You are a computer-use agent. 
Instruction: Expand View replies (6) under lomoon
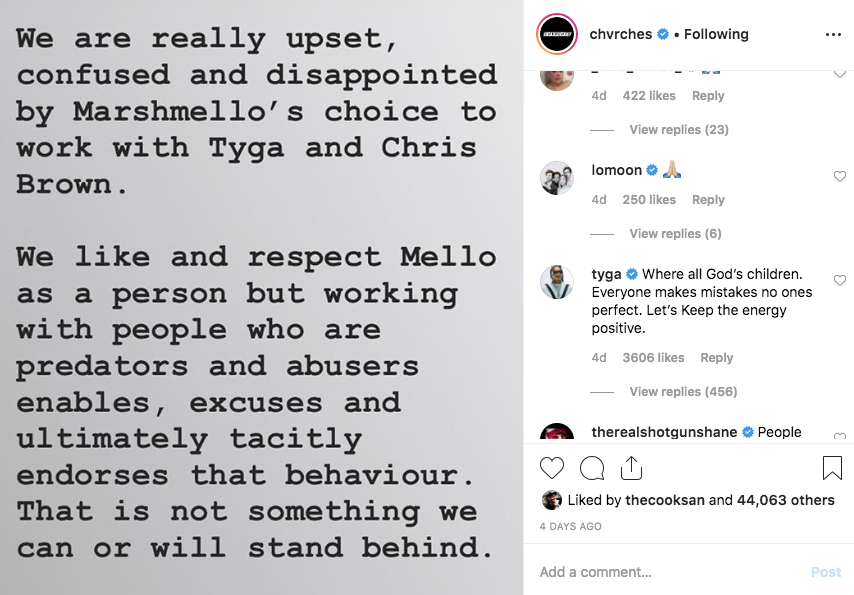tap(674, 234)
